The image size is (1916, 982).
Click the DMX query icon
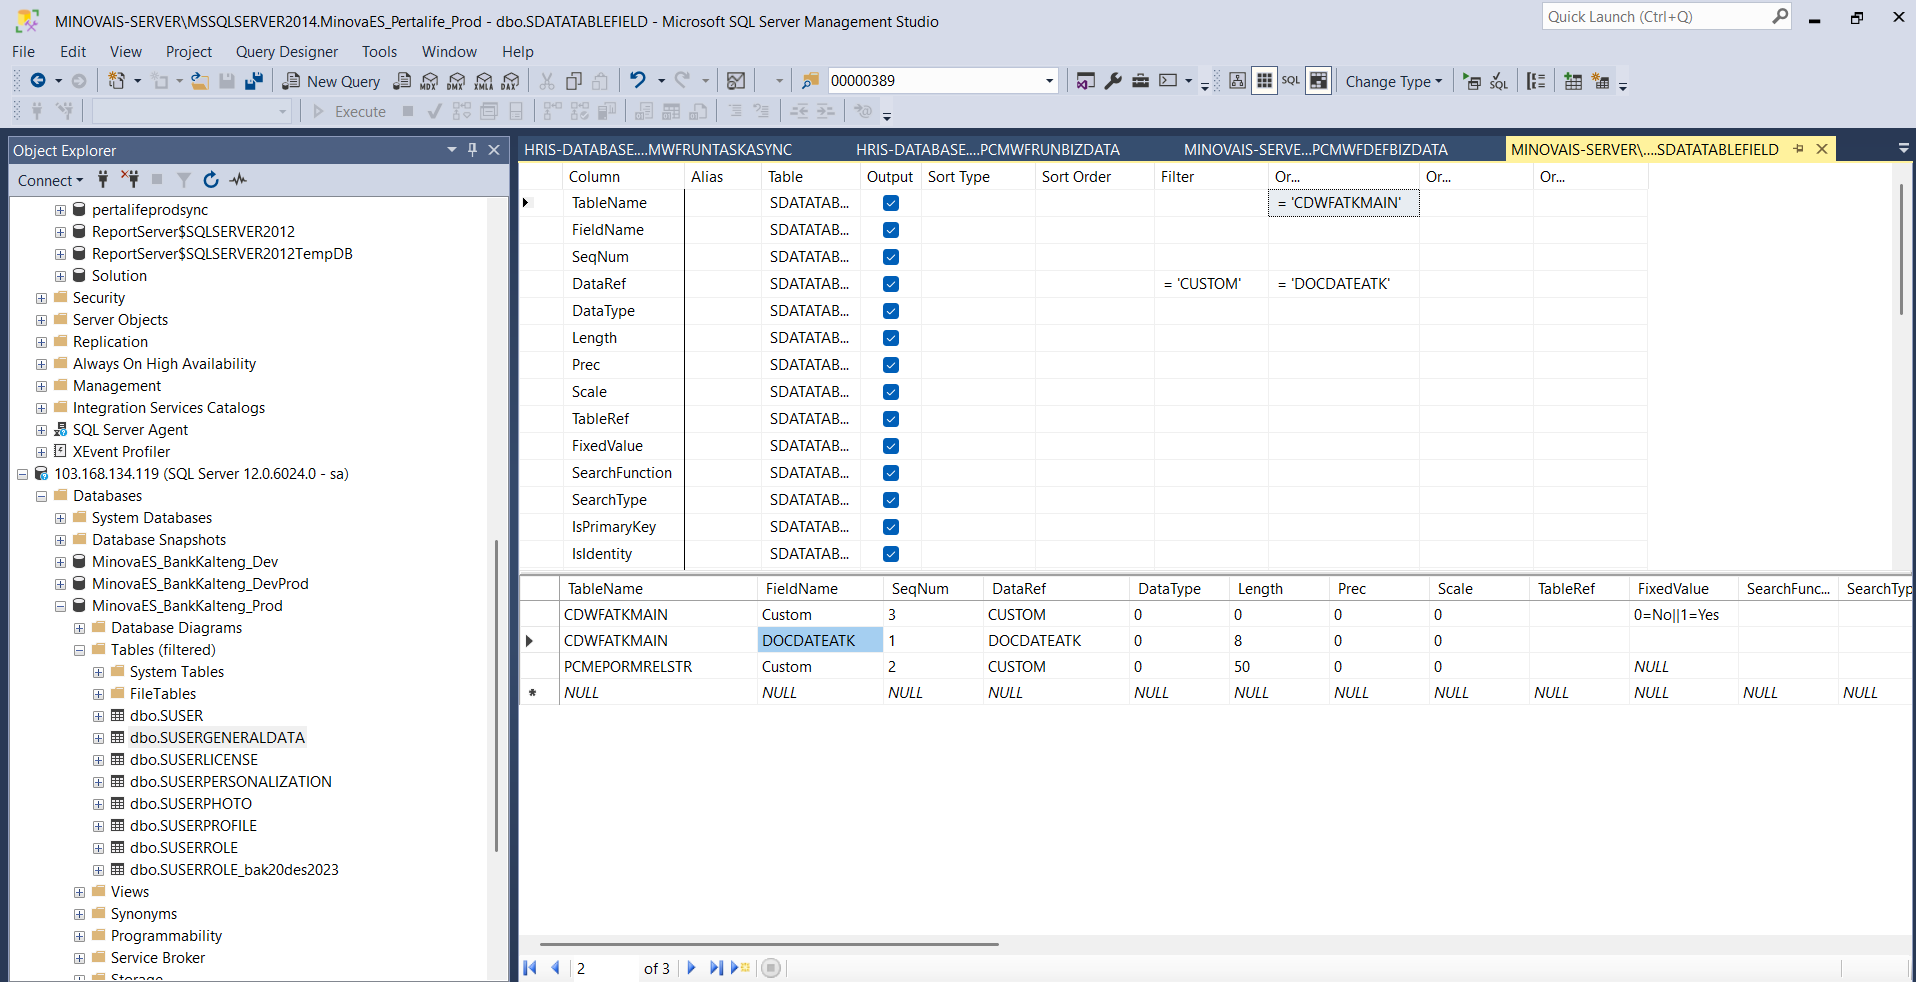click(457, 81)
